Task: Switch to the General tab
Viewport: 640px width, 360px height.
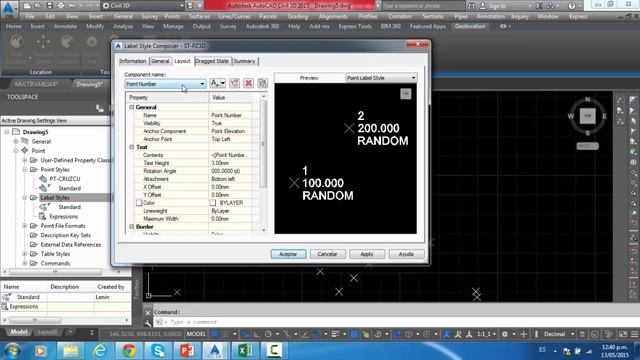Action: (160, 61)
